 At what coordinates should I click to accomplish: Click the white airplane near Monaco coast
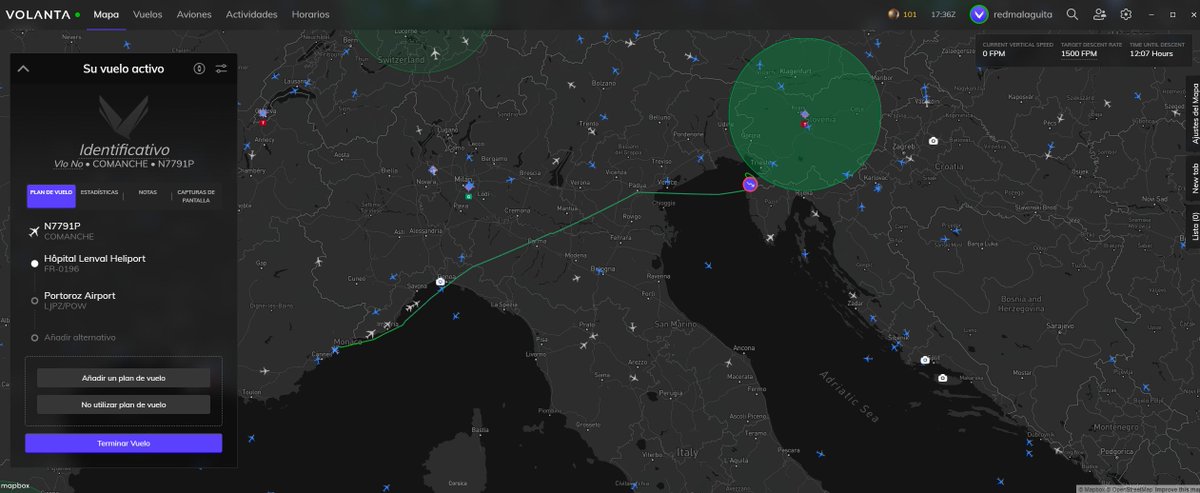pyautogui.click(x=371, y=334)
